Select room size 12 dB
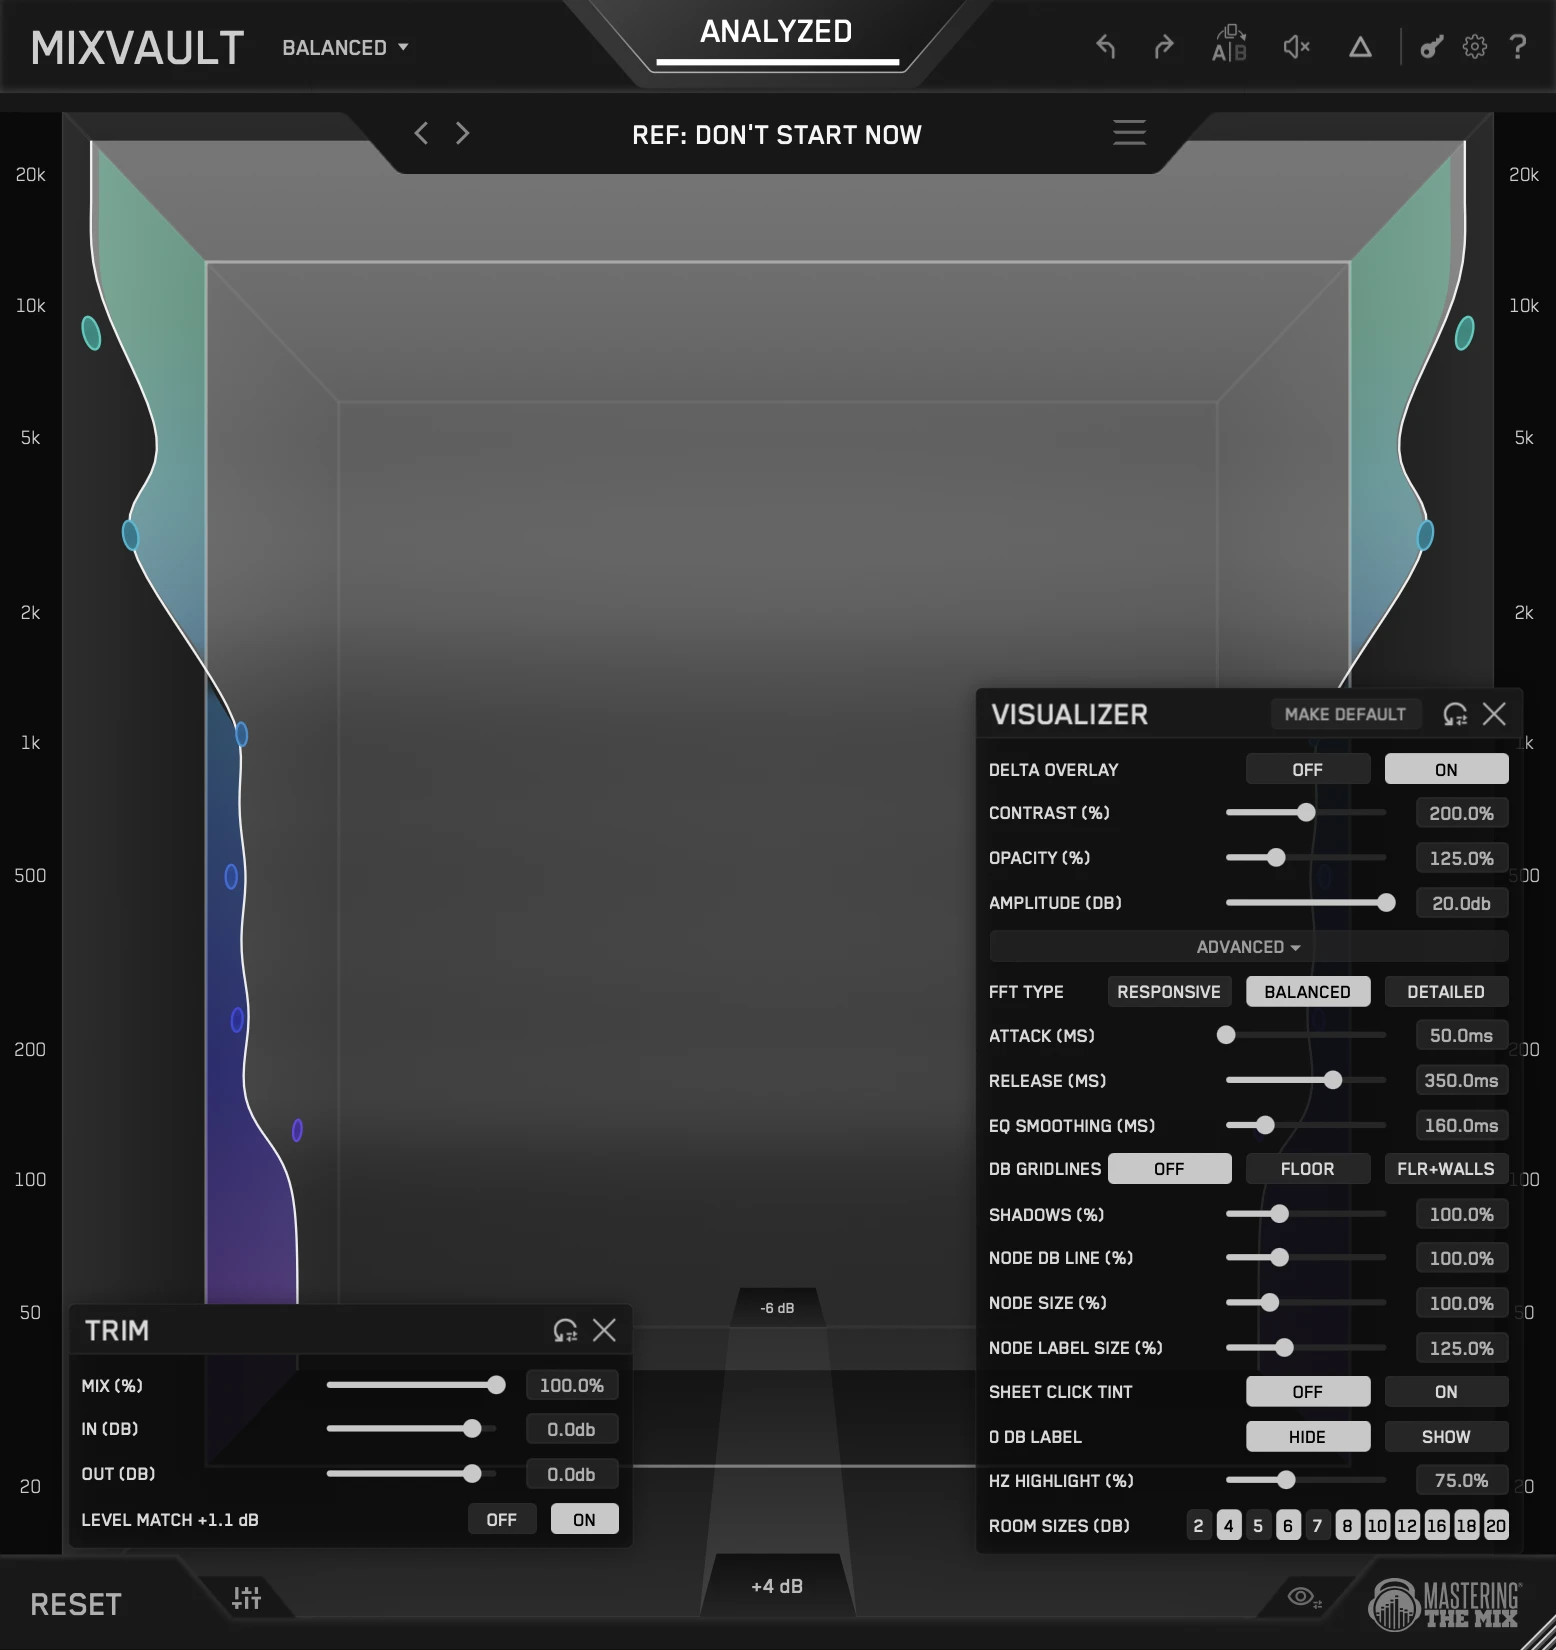Screen dimensions: 1556x1650 [x=1407, y=1526]
